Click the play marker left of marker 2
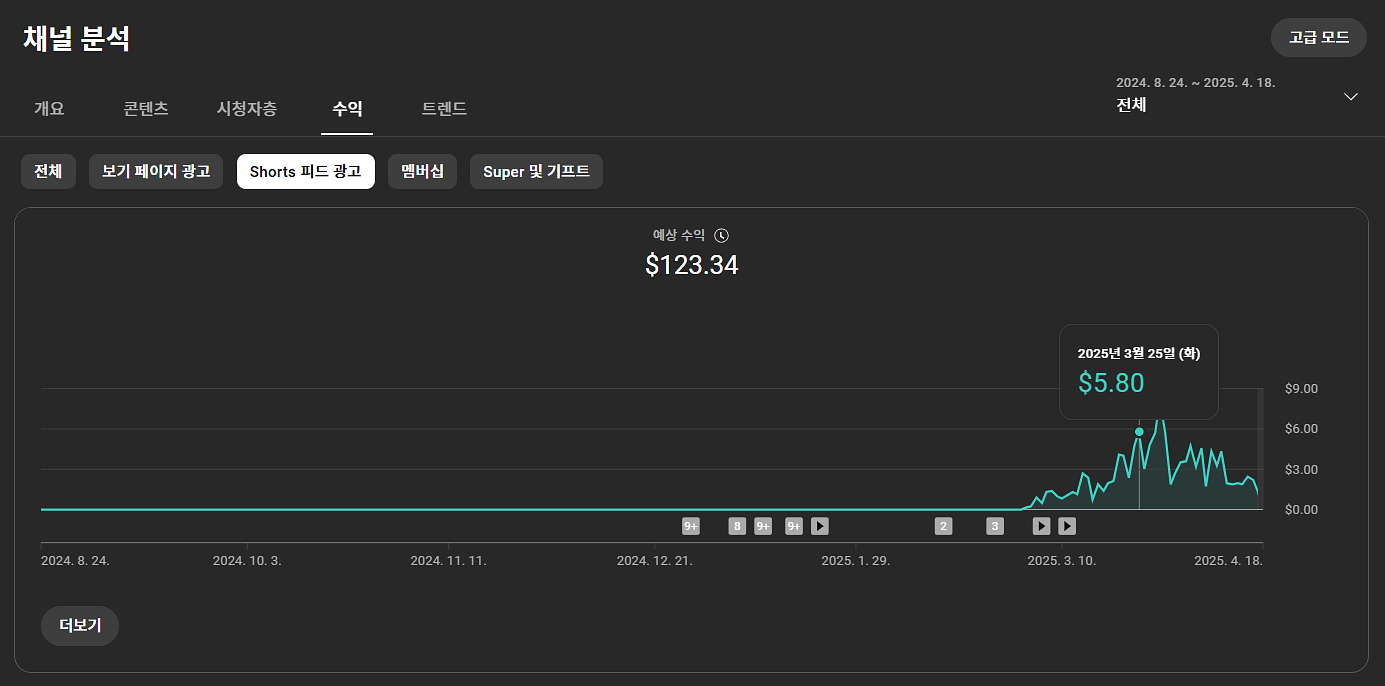1385x686 pixels. click(x=820, y=526)
